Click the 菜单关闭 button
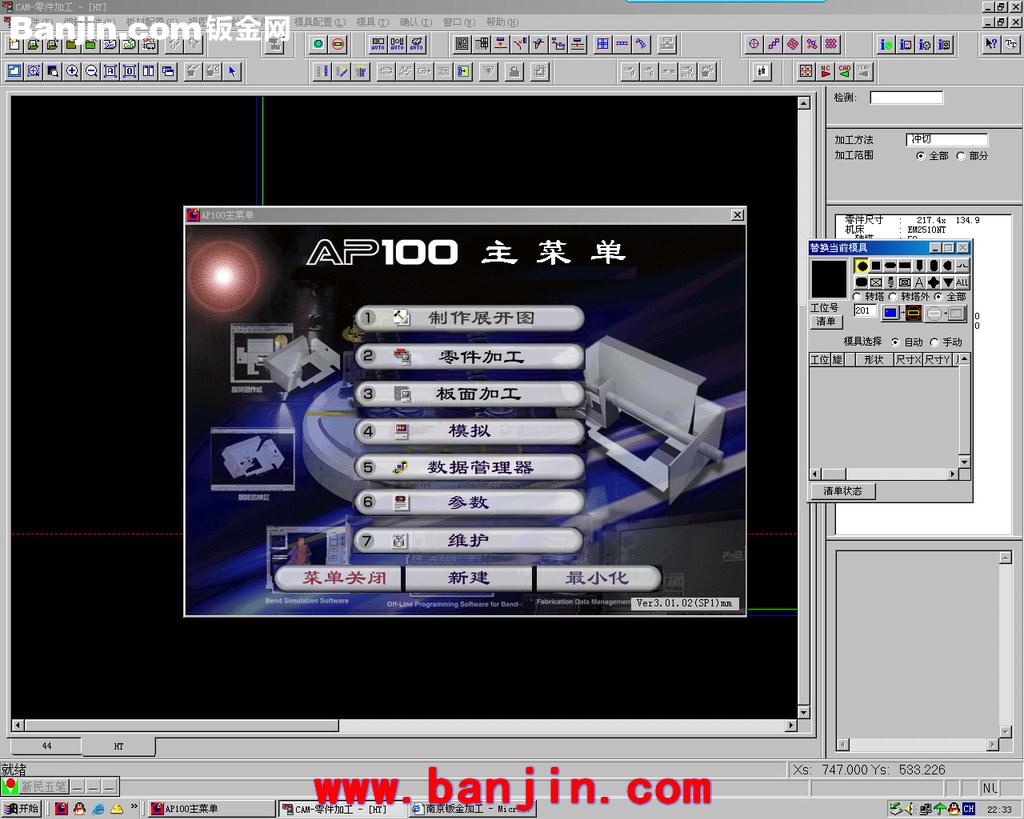The image size is (1024, 819). click(339, 578)
